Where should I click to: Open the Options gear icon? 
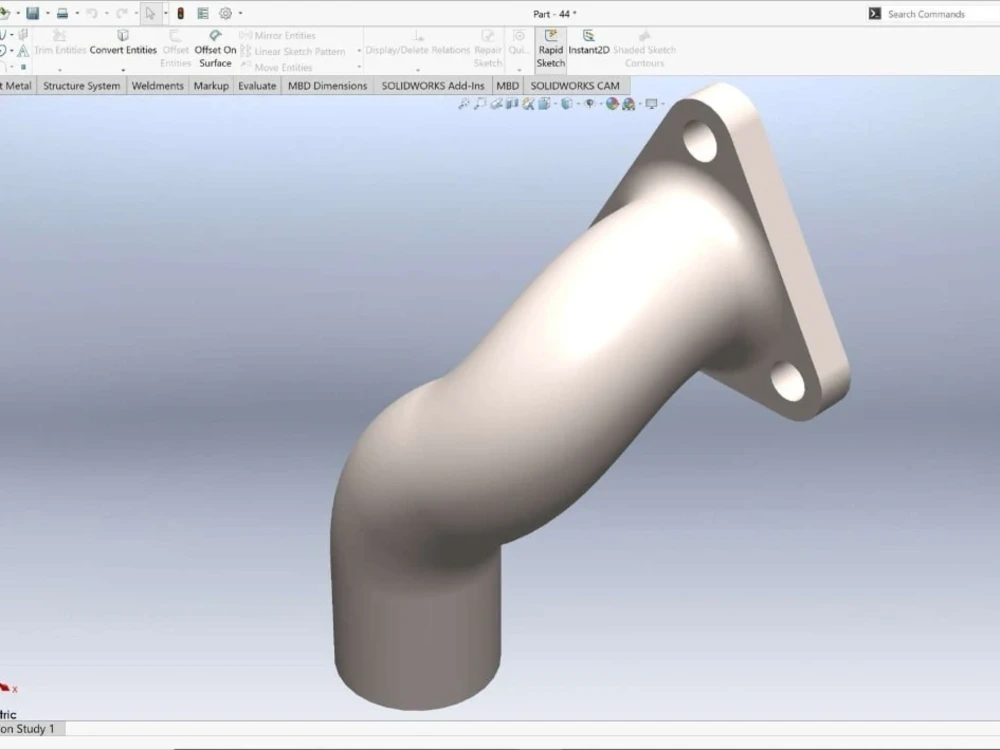[x=225, y=13]
